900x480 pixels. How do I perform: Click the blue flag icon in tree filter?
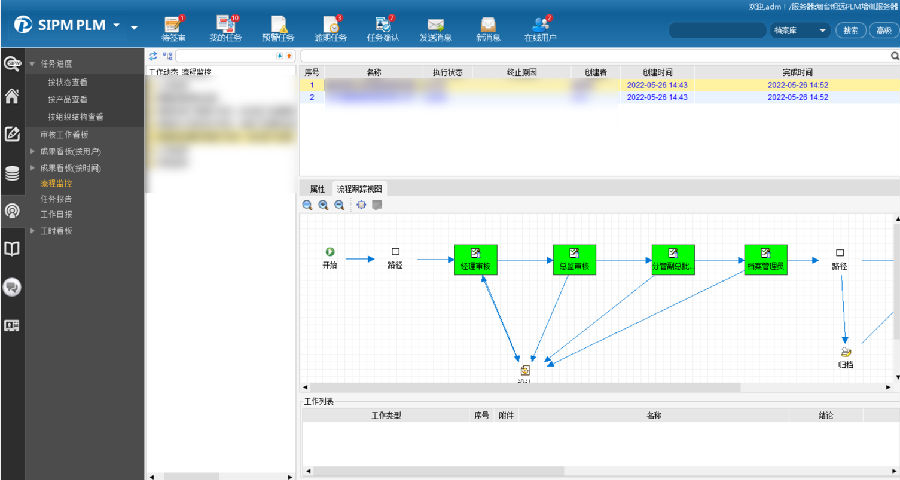coord(280,56)
